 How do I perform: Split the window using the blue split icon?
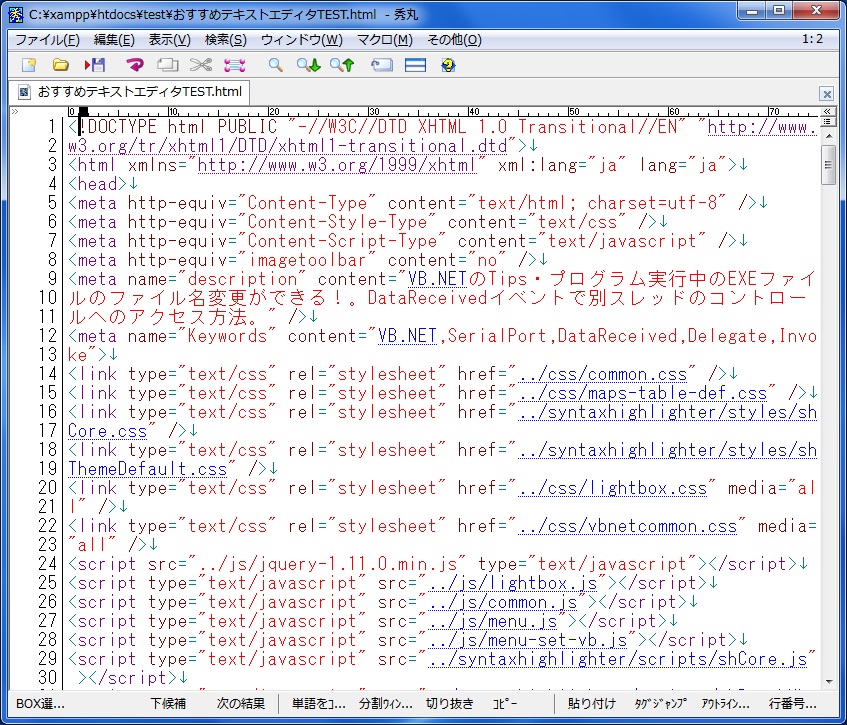[x=415, y=65]
